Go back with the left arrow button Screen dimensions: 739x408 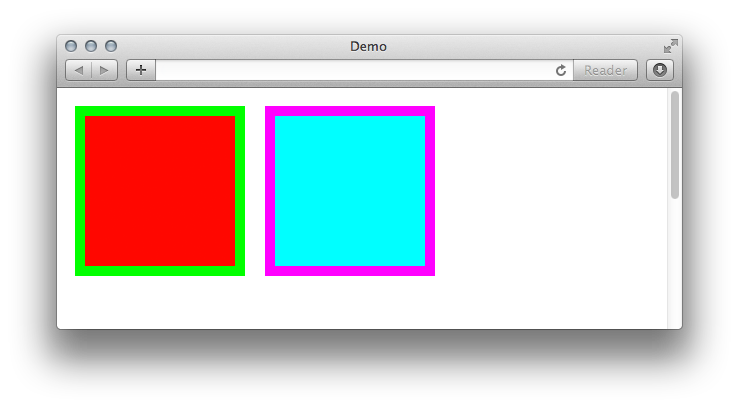[x=78, y=70]
